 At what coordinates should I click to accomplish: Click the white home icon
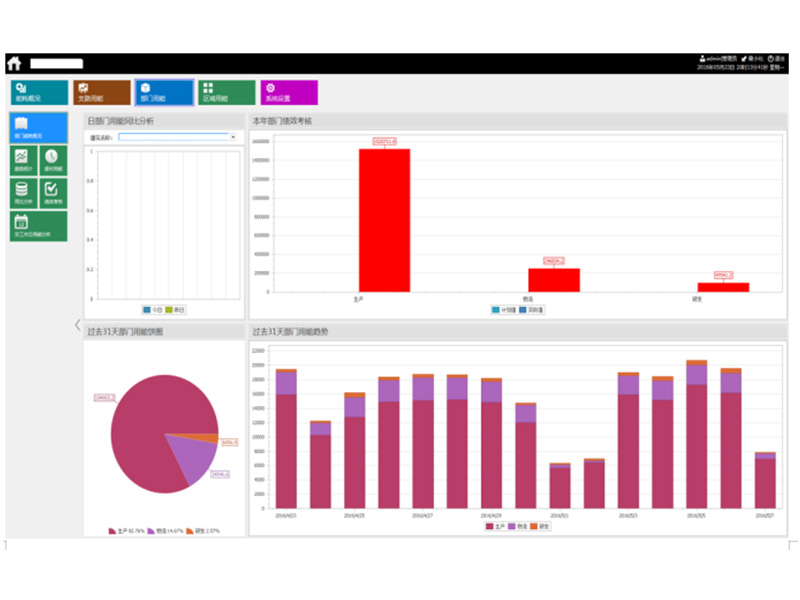[14, 63]
